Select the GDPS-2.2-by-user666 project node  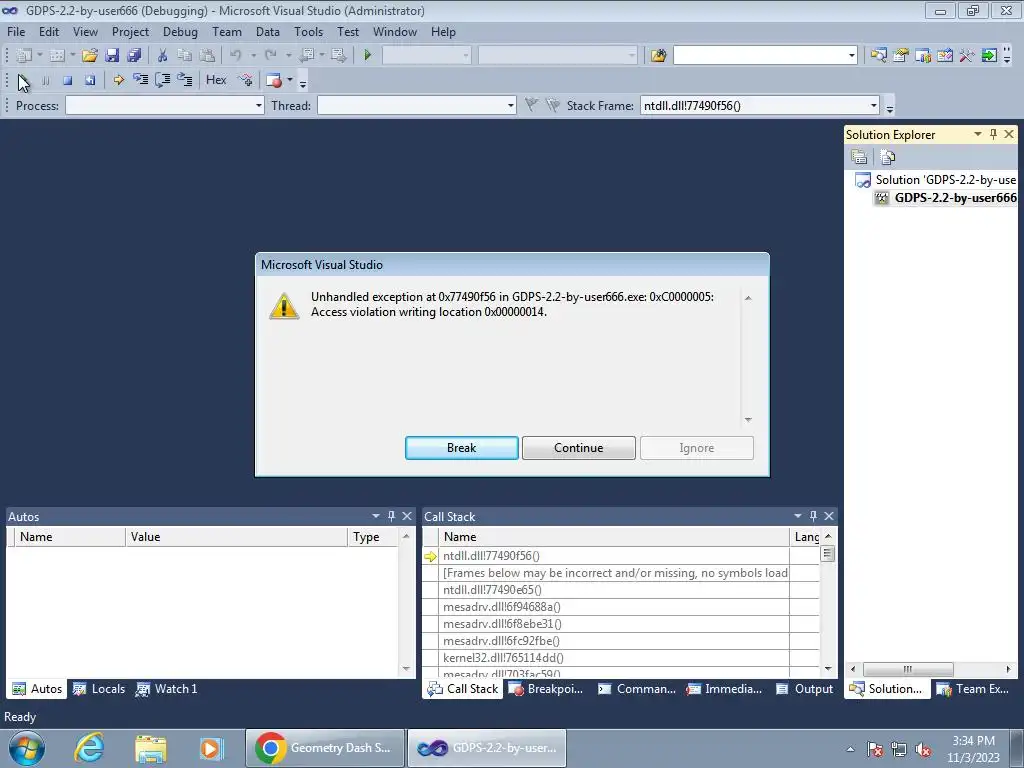point(948,198)
